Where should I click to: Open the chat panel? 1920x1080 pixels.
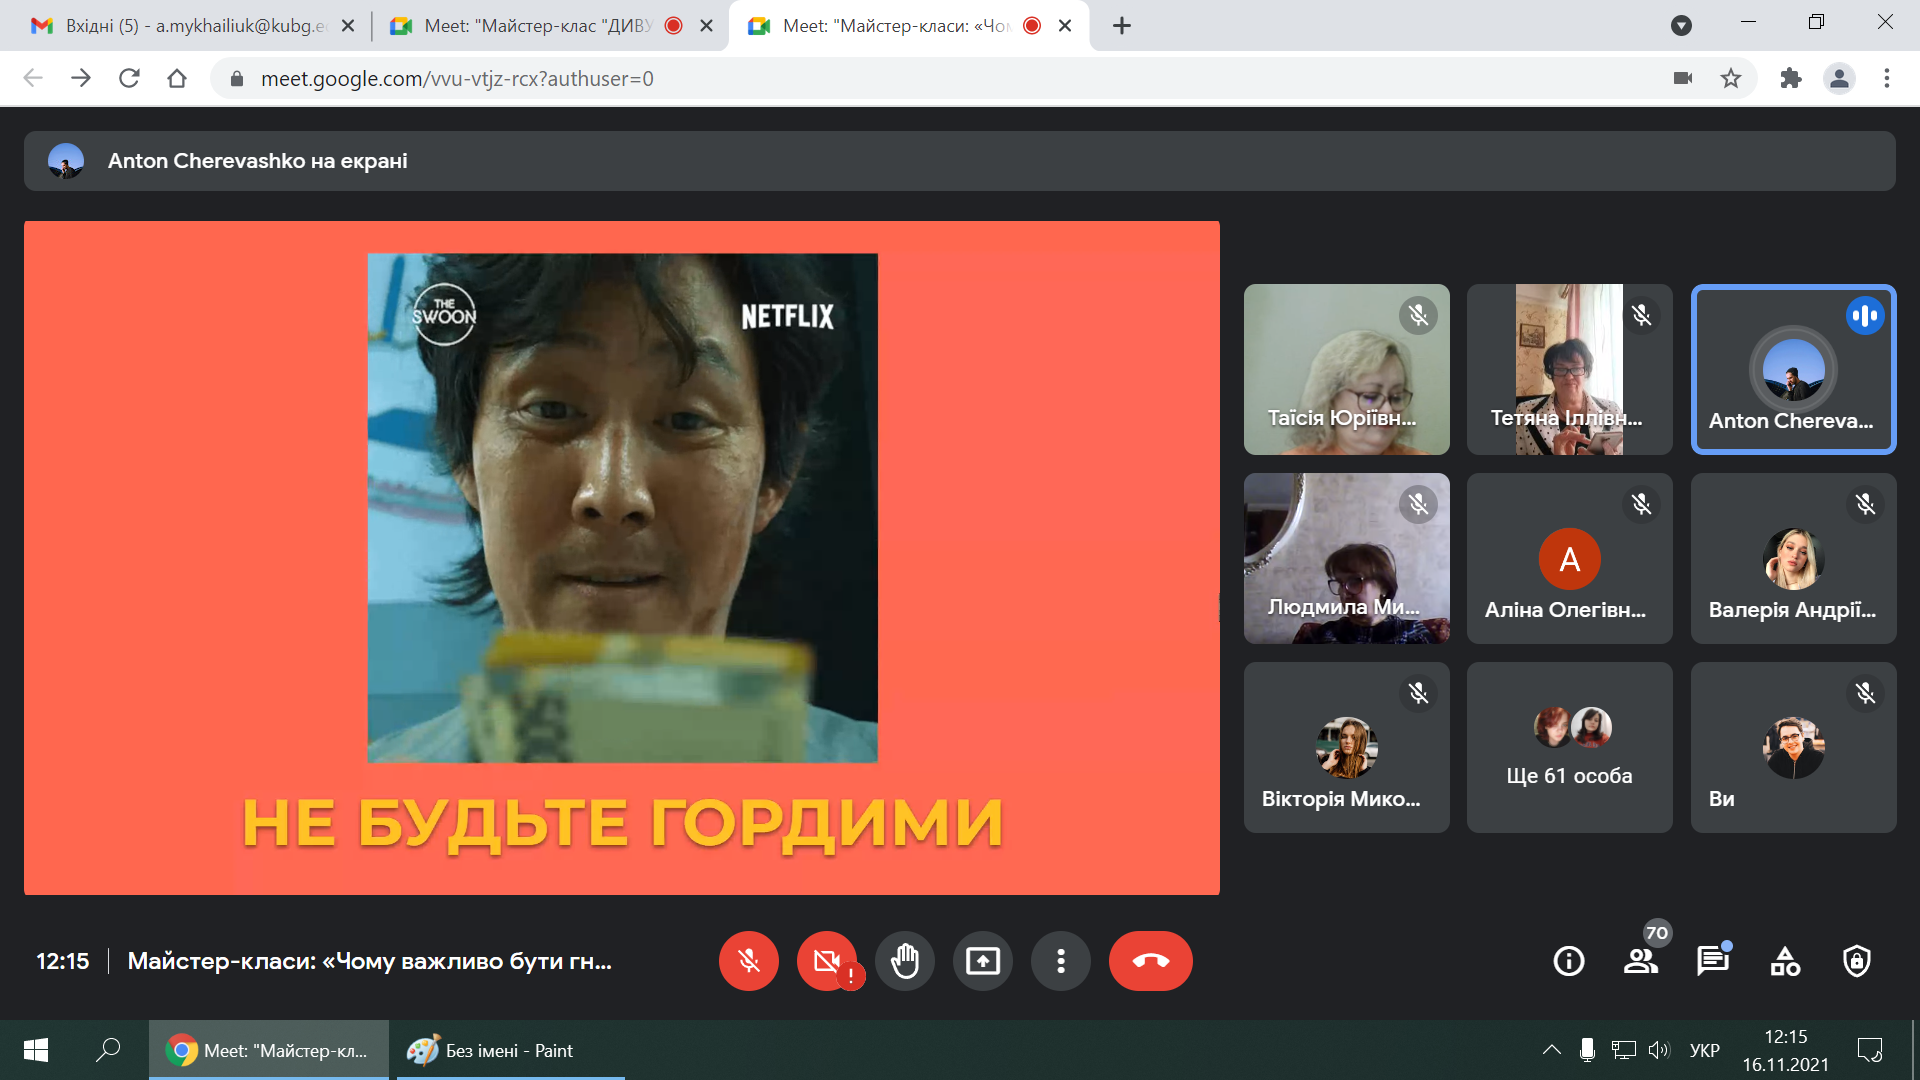pyautogui.click(x=1712, y=961)
